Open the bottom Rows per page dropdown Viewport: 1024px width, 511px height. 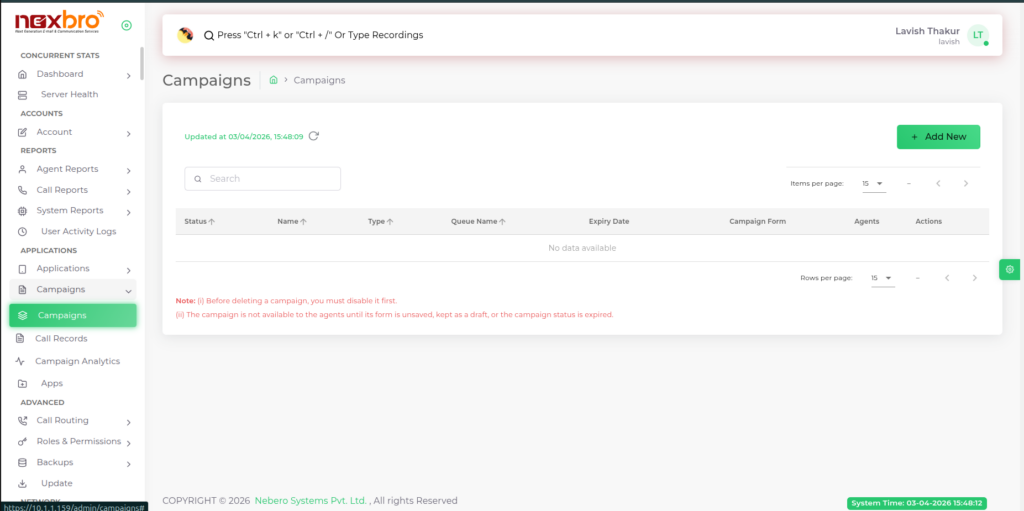(881, 278)
